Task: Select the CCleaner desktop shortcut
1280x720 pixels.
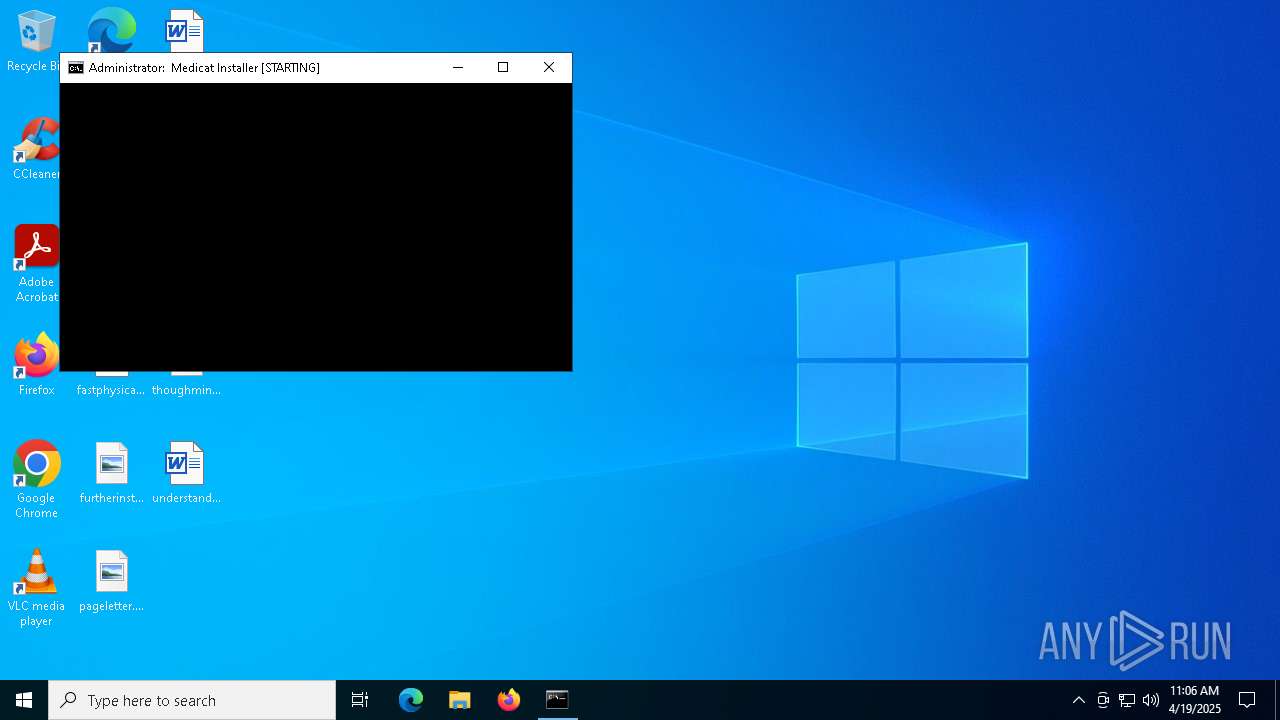Action: pyautogui.click(x=36, y=149)
